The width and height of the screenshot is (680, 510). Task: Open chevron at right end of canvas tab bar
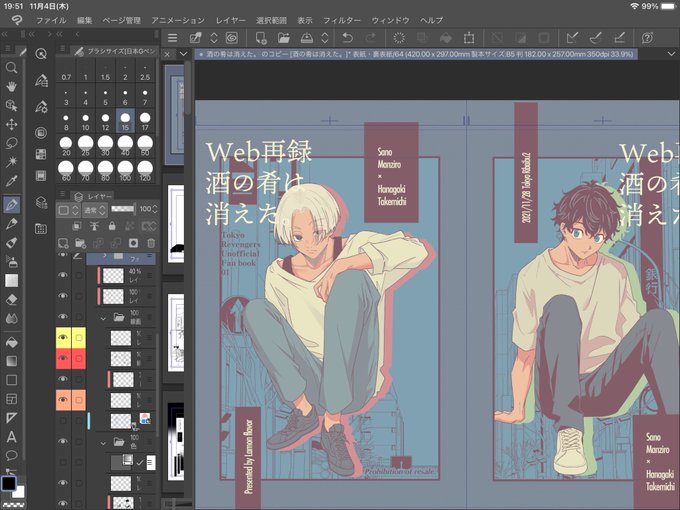pos(671,54)
